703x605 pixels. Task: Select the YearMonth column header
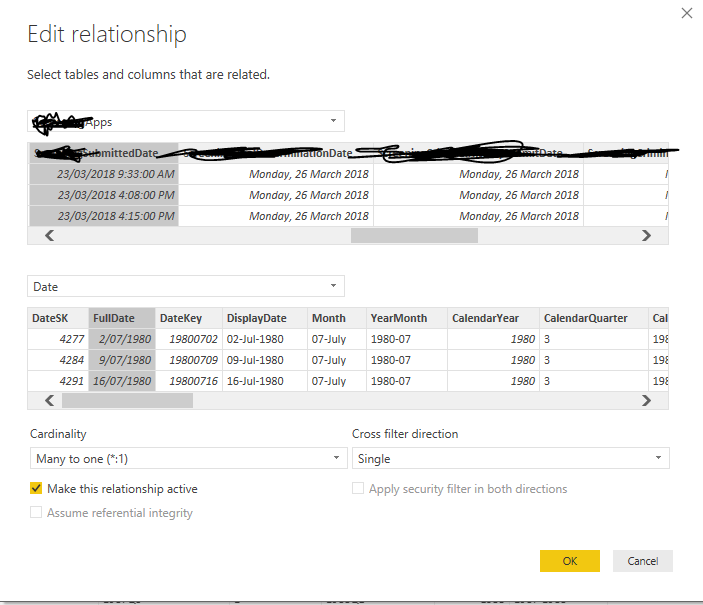pyautogui.click(x=407, y=318)
